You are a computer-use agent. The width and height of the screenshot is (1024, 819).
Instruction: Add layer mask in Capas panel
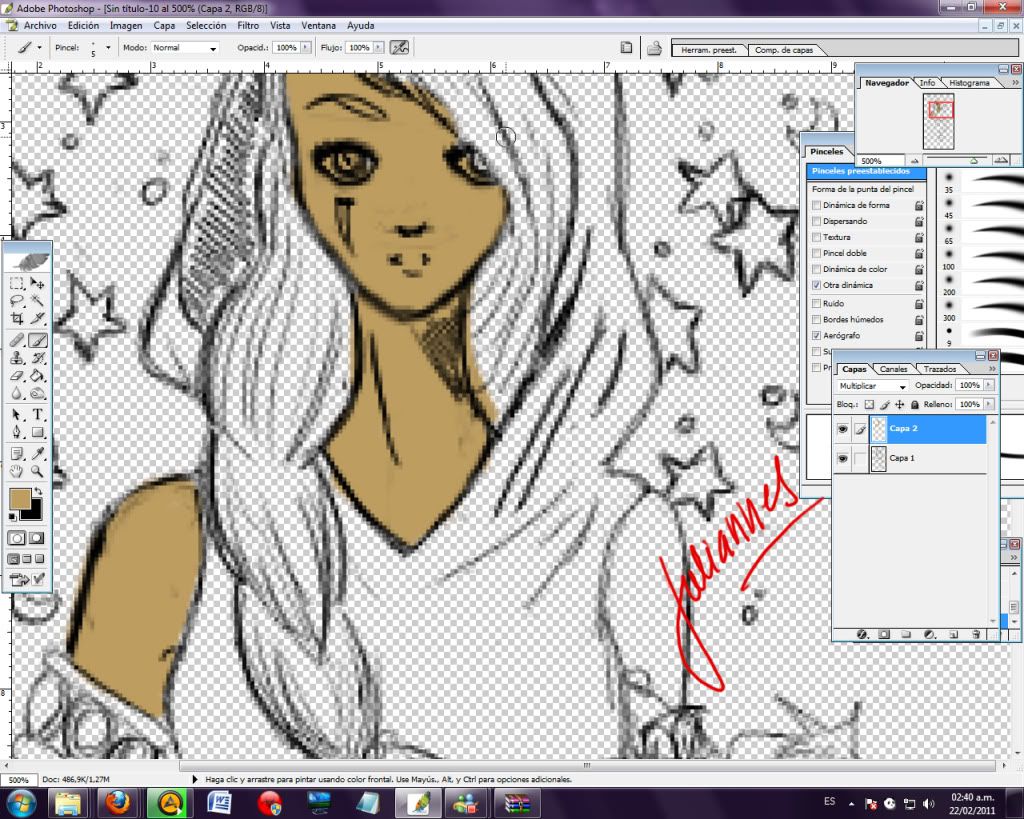(884, 634)
